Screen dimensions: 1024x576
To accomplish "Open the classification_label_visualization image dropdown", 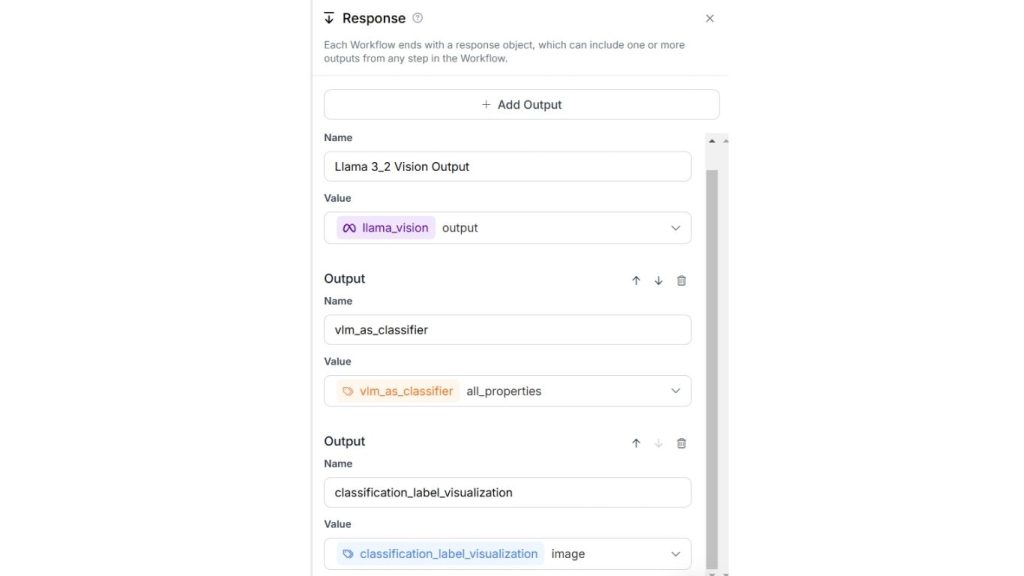I will 675,554.
